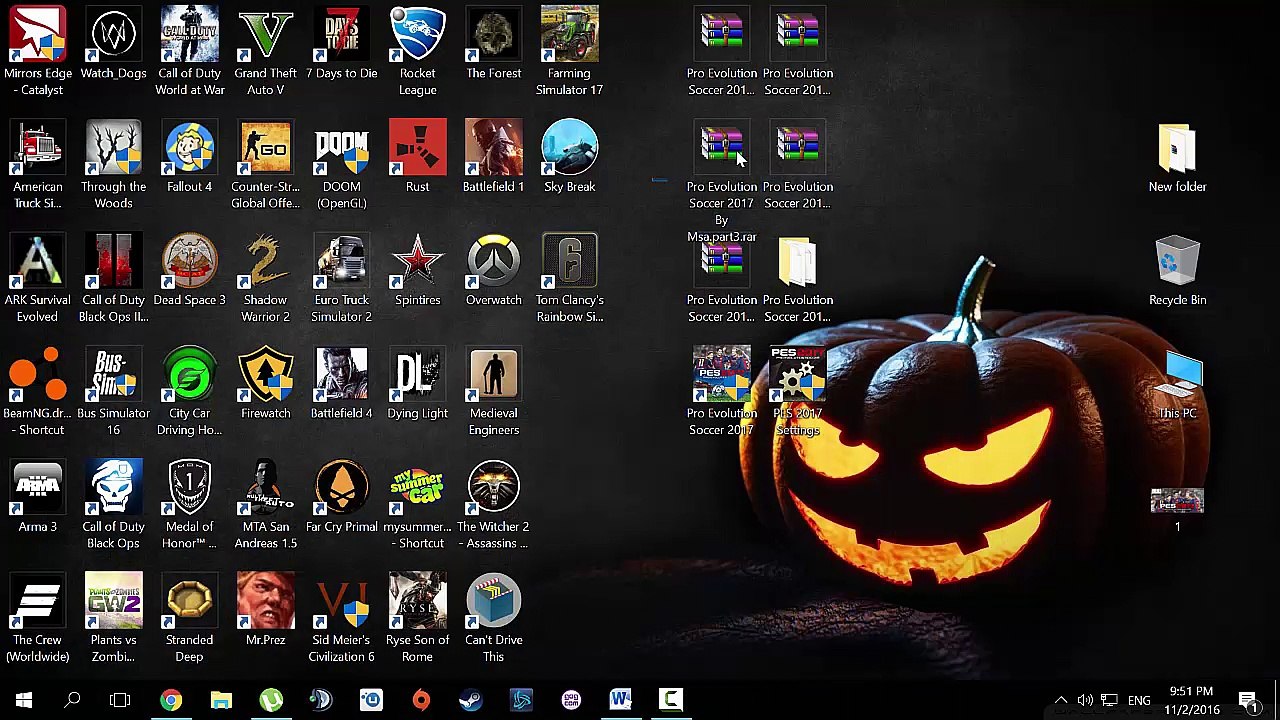Open Google Chrome in the taskbar
Image resolution: width=1280 pixels, height=720 pixels.
point(171,700)
